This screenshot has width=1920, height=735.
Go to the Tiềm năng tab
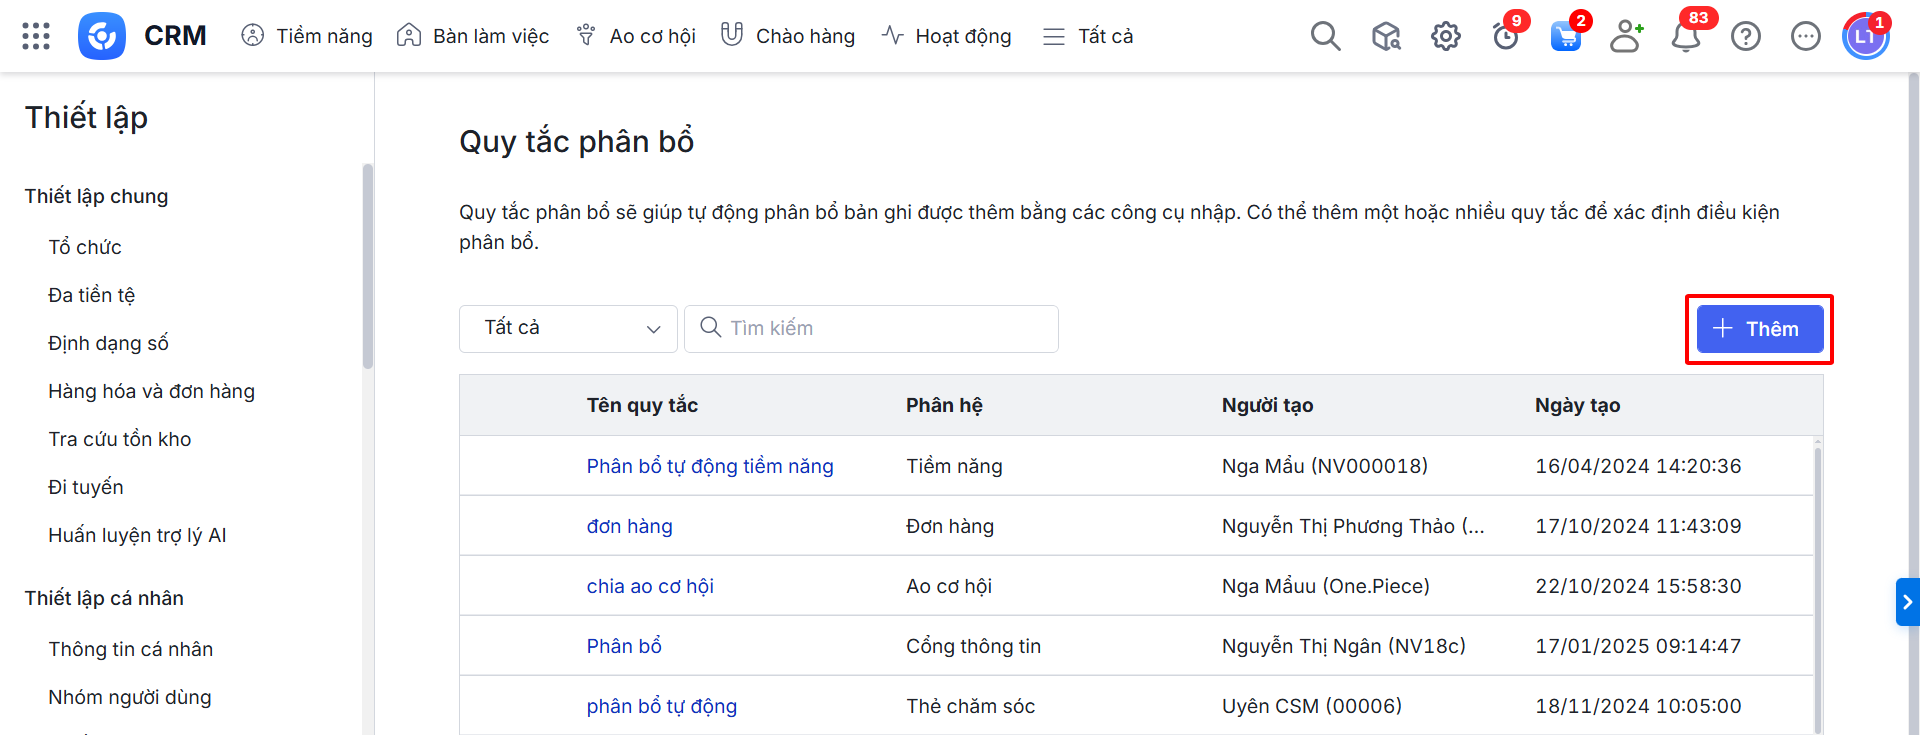(x=307, y=37)
